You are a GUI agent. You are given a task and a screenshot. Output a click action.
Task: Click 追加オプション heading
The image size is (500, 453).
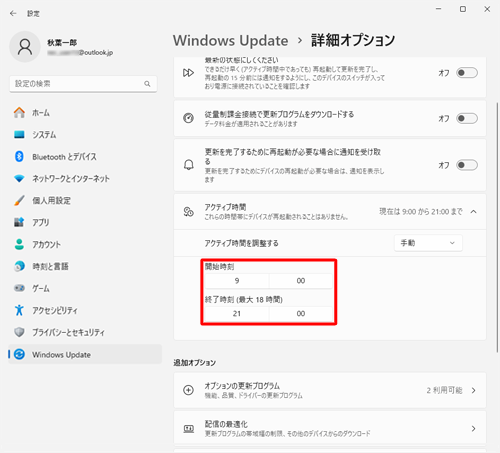point(194,363)
